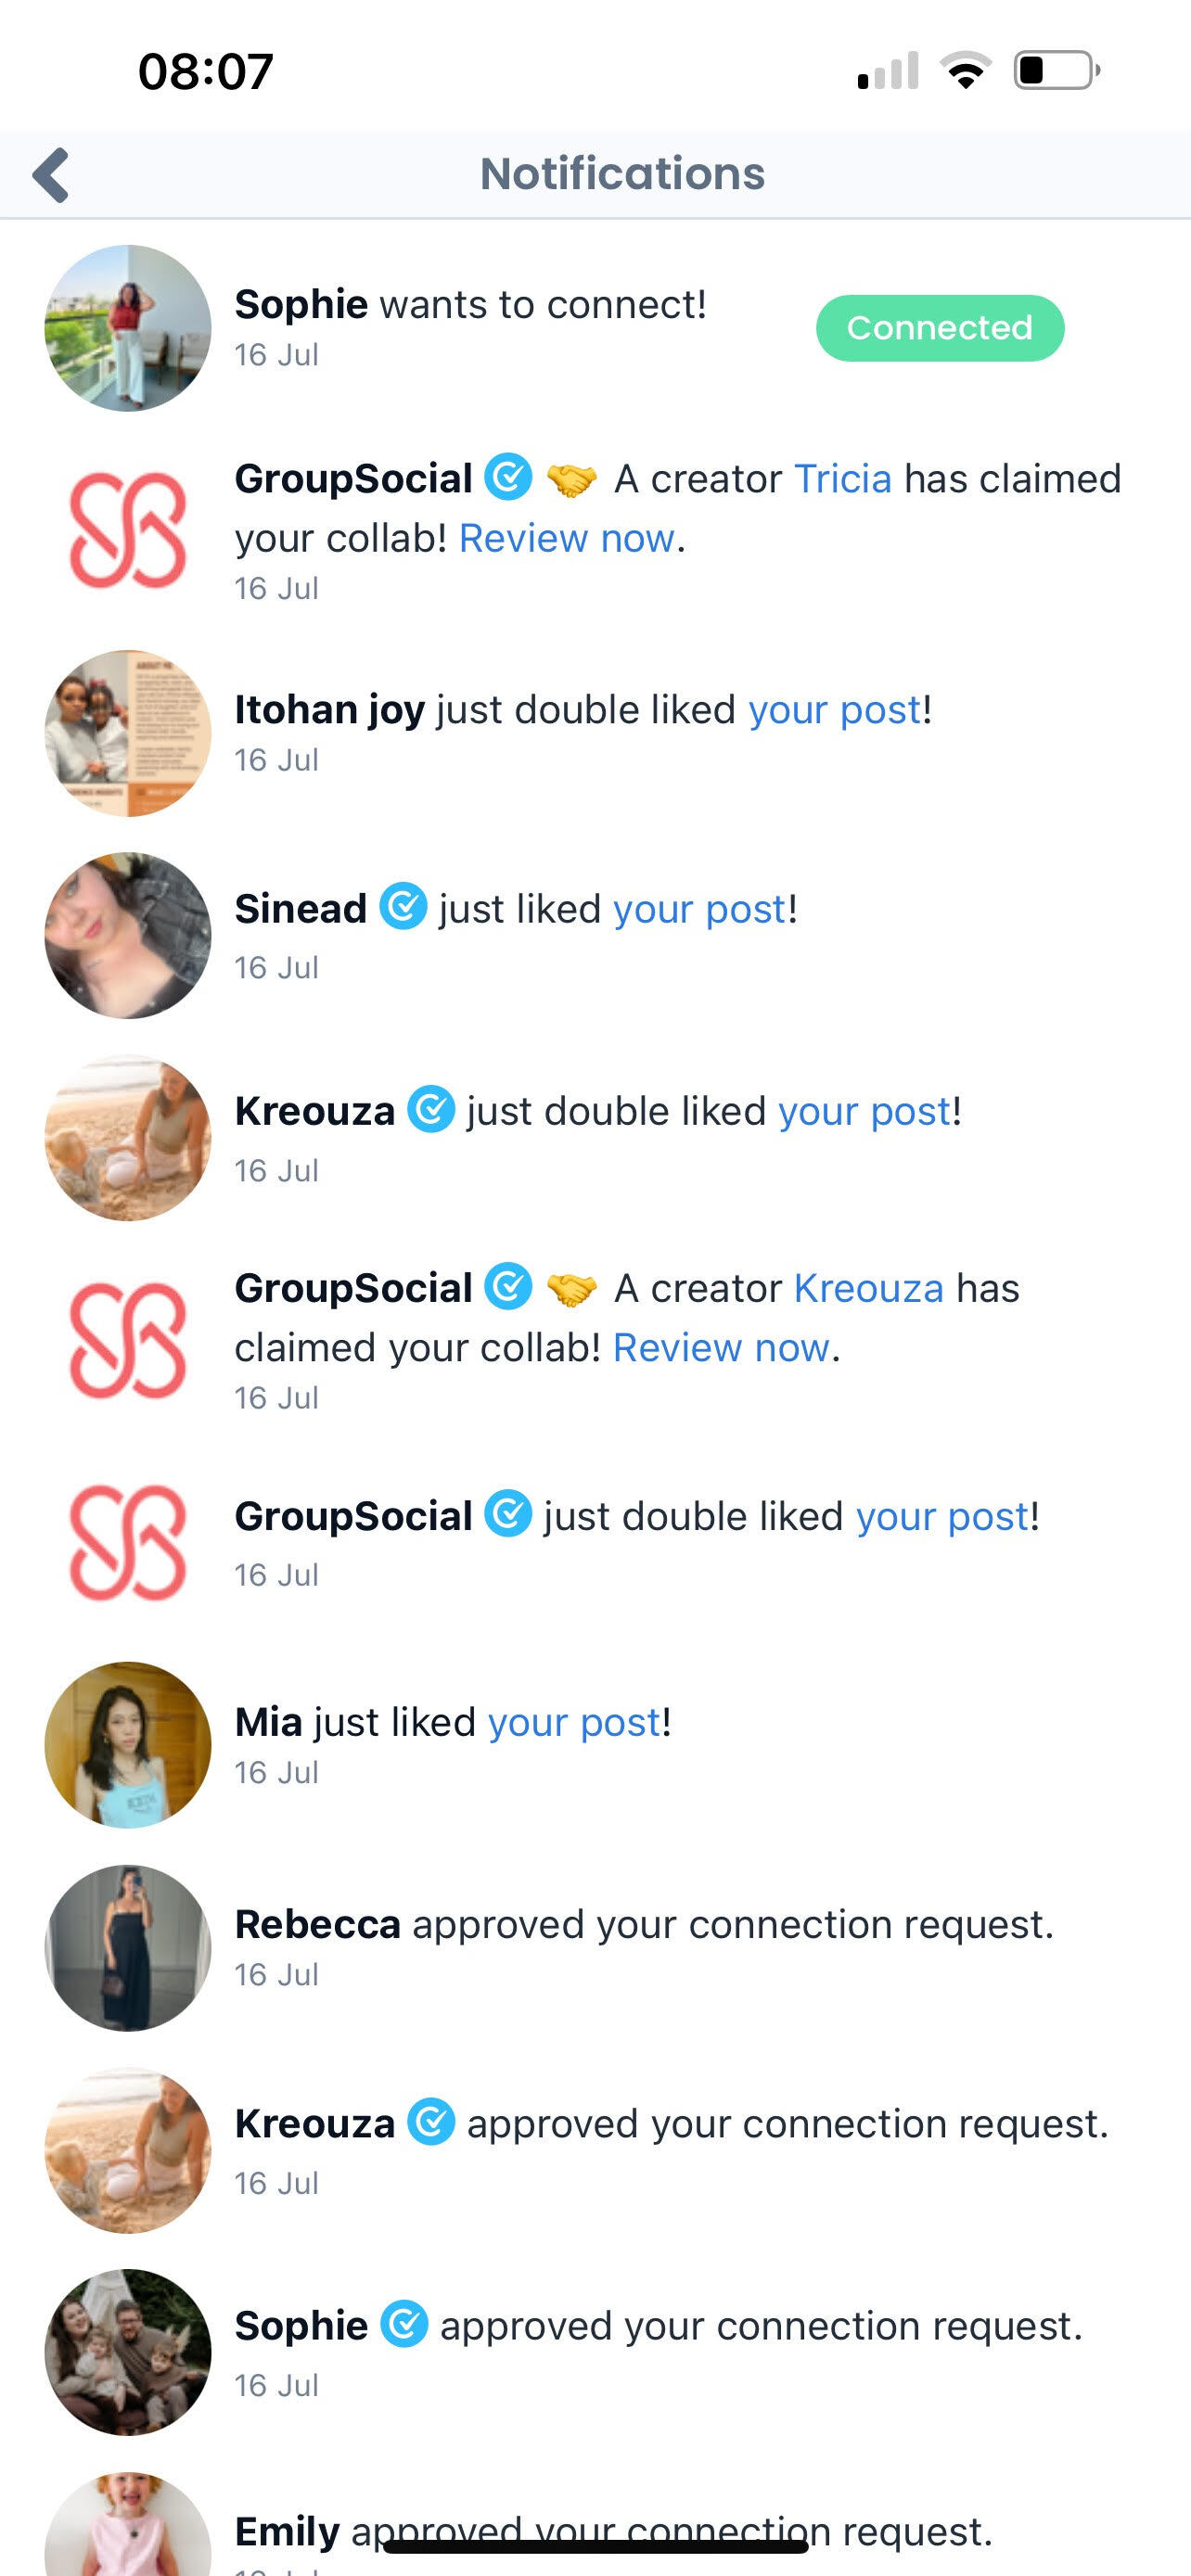Open 'your post' link in Kreouza's double like
The width and height of the screenshot is (1191, 2576).
pos(864,1111)
